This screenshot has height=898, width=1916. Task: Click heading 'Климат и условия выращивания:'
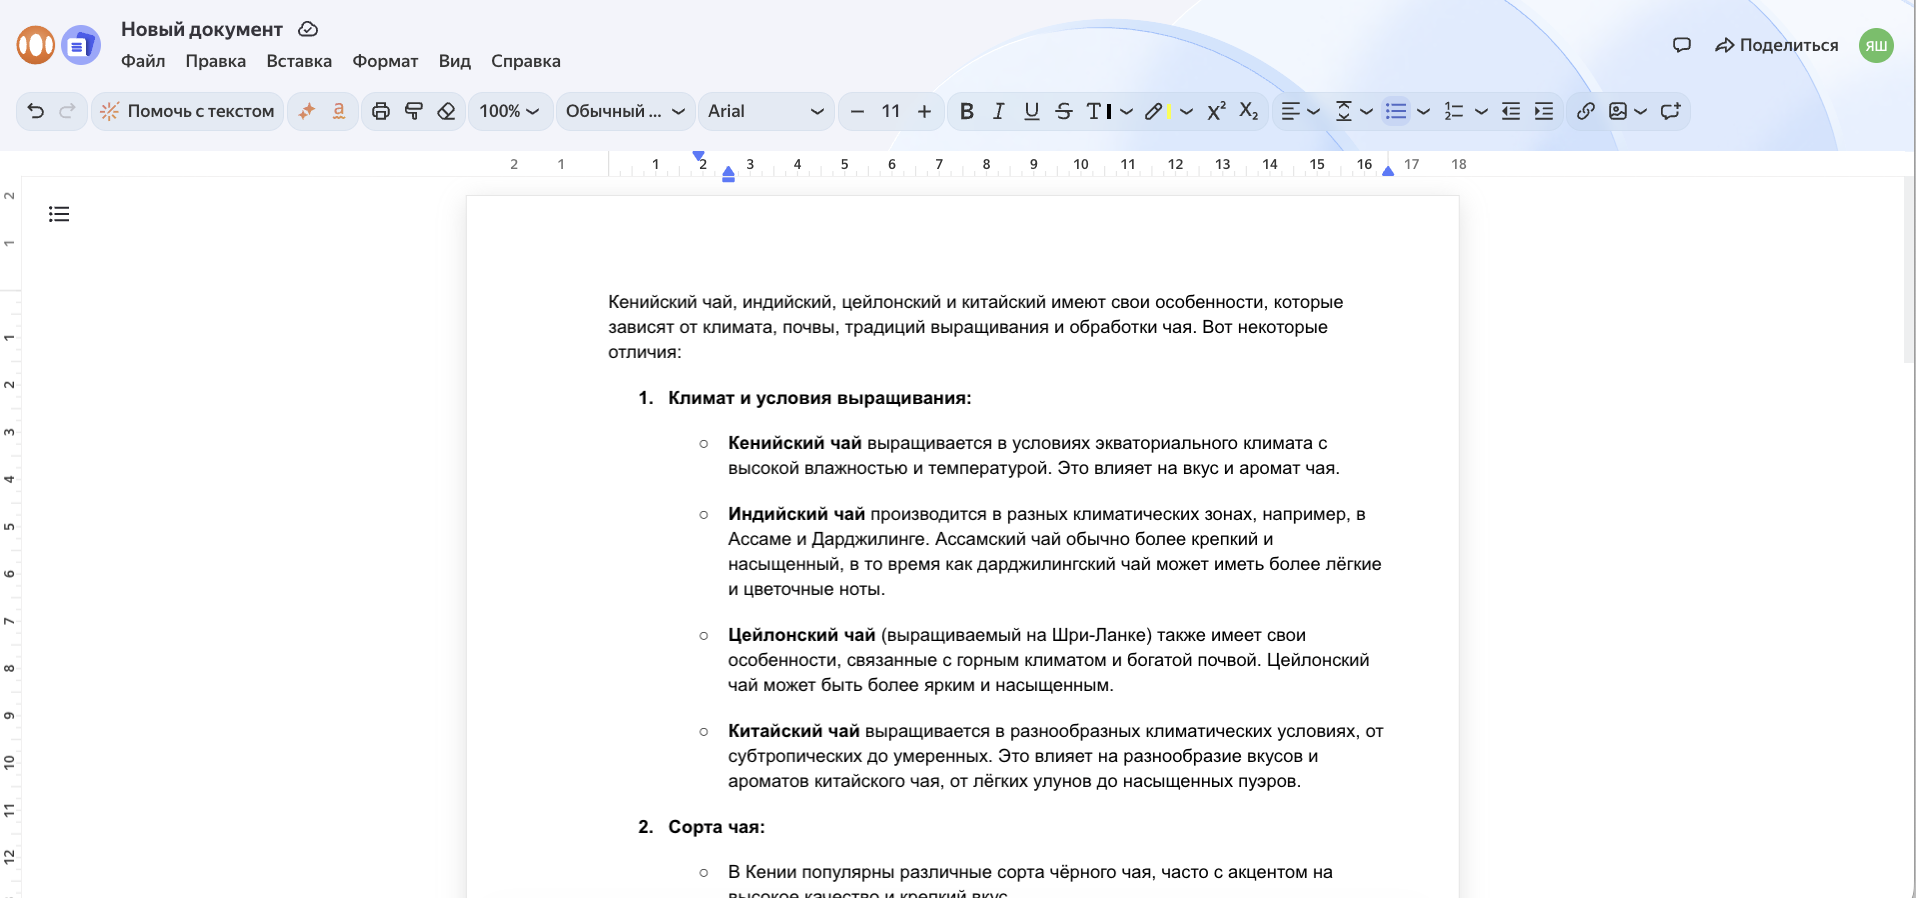coord(820,398)
